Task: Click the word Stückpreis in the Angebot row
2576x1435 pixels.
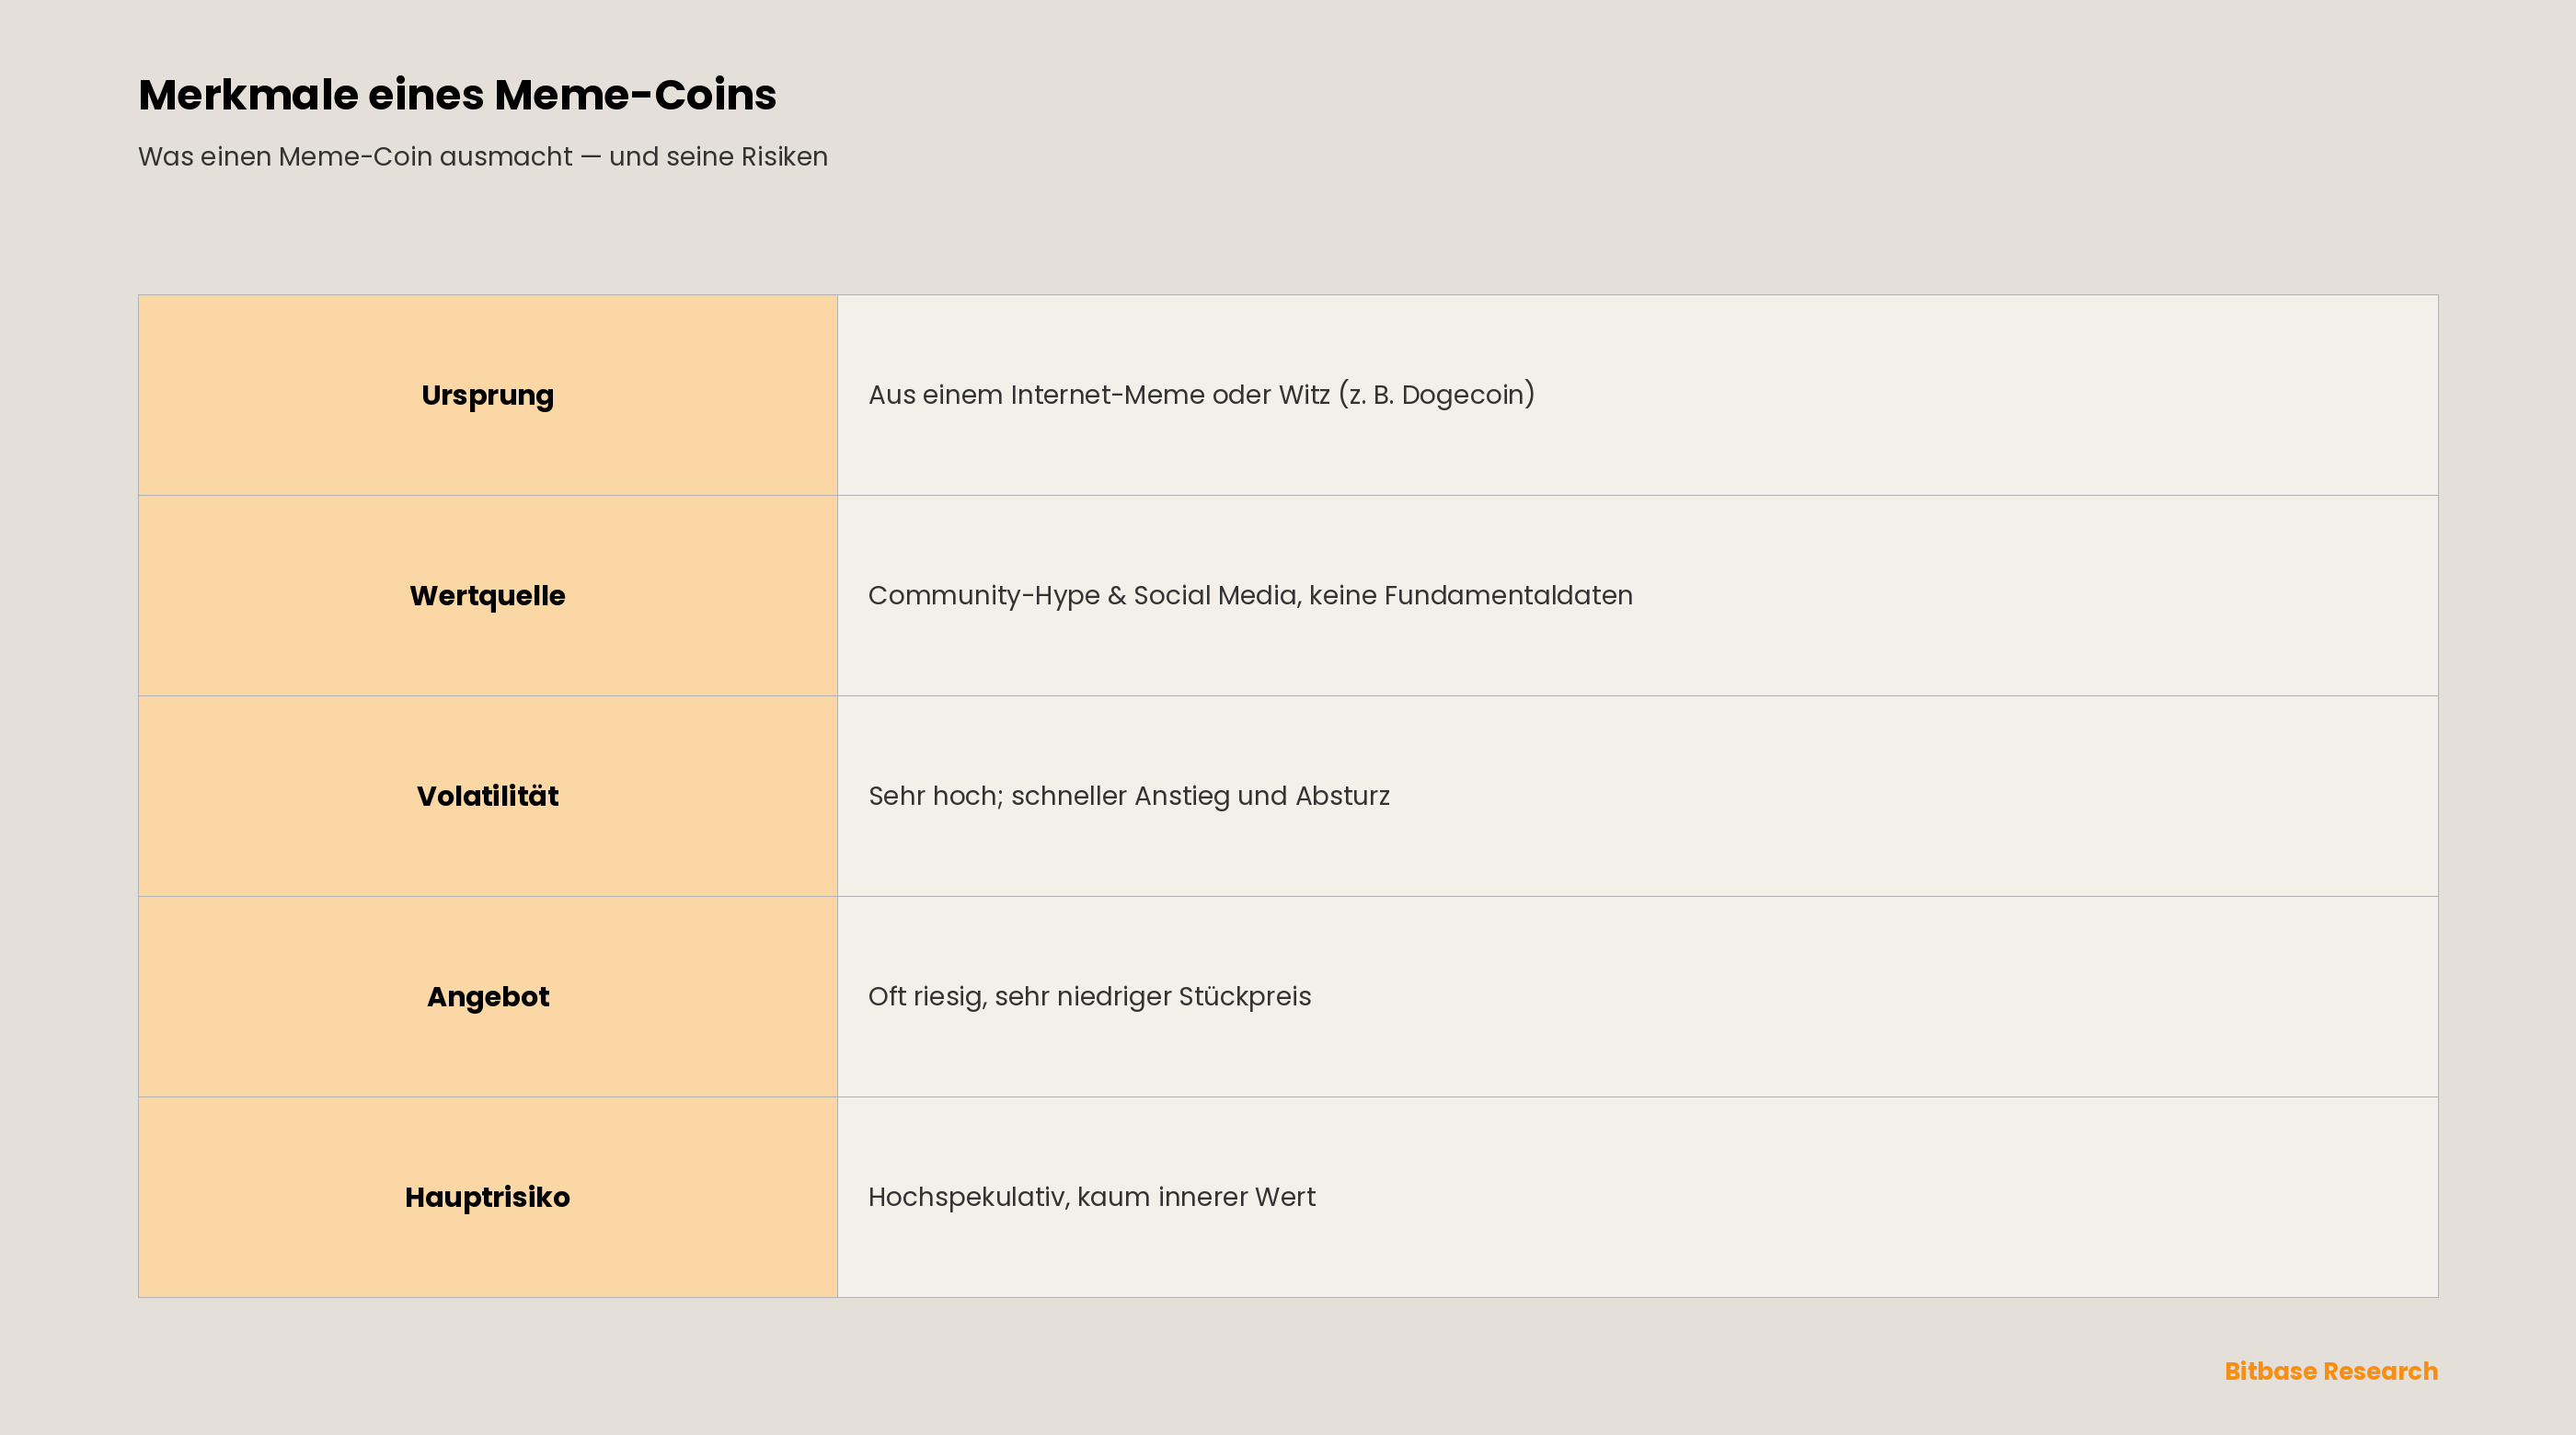Action: point(1245,997)
